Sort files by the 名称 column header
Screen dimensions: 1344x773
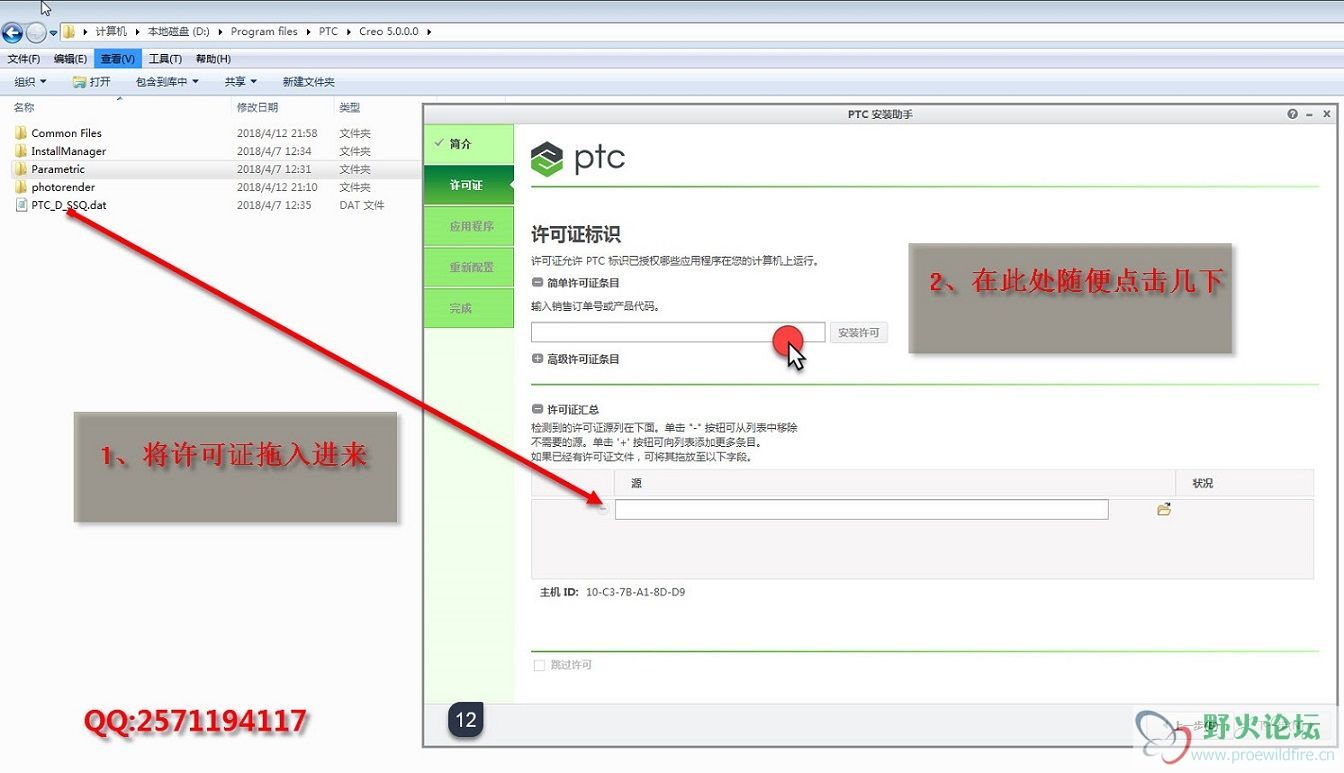pos(24,107)
